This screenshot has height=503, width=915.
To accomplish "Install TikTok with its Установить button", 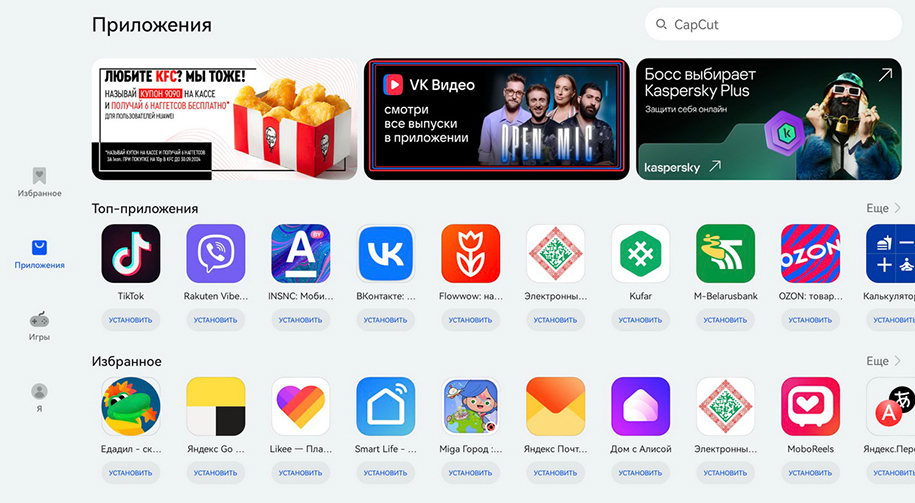I will pos(131,320).
